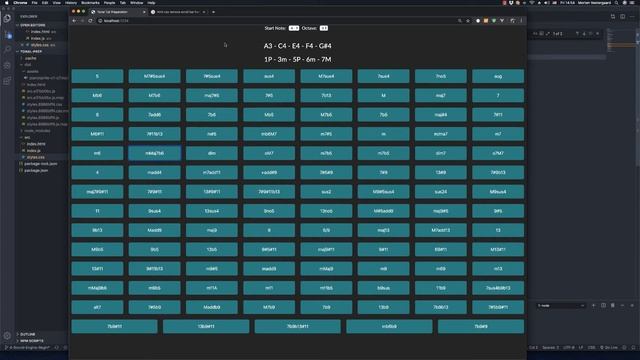Open the Apple menu

(7, 3)
